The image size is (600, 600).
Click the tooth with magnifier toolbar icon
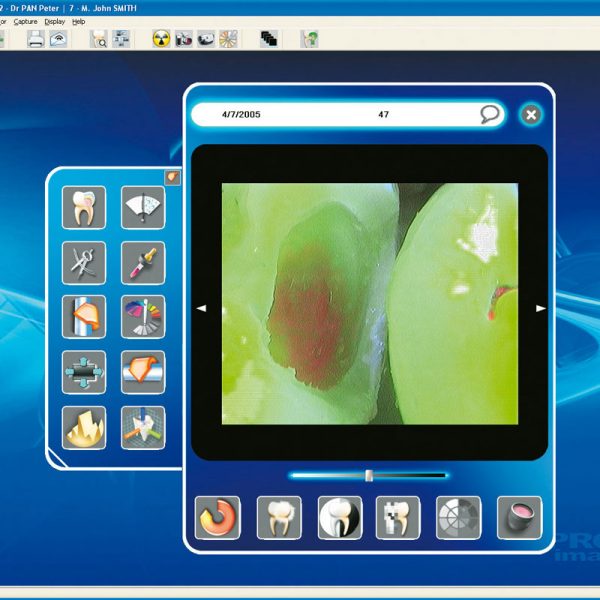[99, 39]
